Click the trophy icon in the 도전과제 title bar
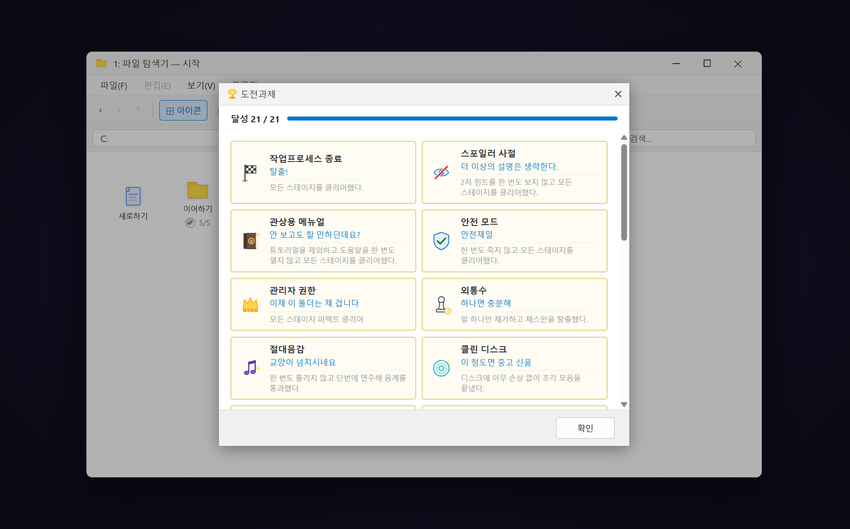 coord(232,94)
